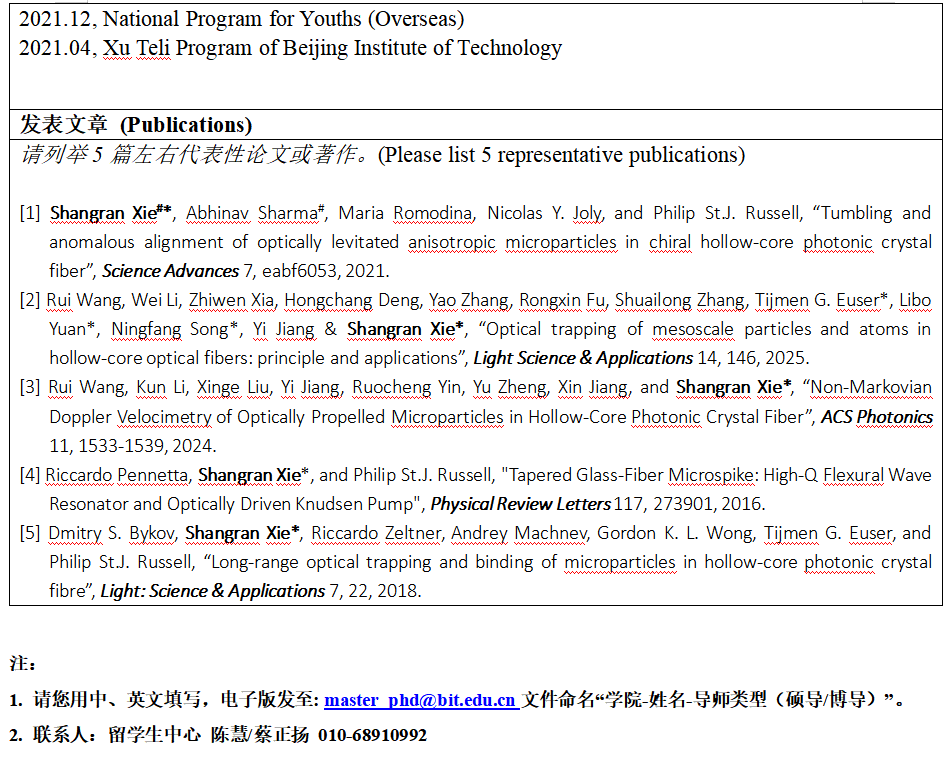
Task: Open the master_phd@bit.edu.cn email link
Action: [420, 700]
